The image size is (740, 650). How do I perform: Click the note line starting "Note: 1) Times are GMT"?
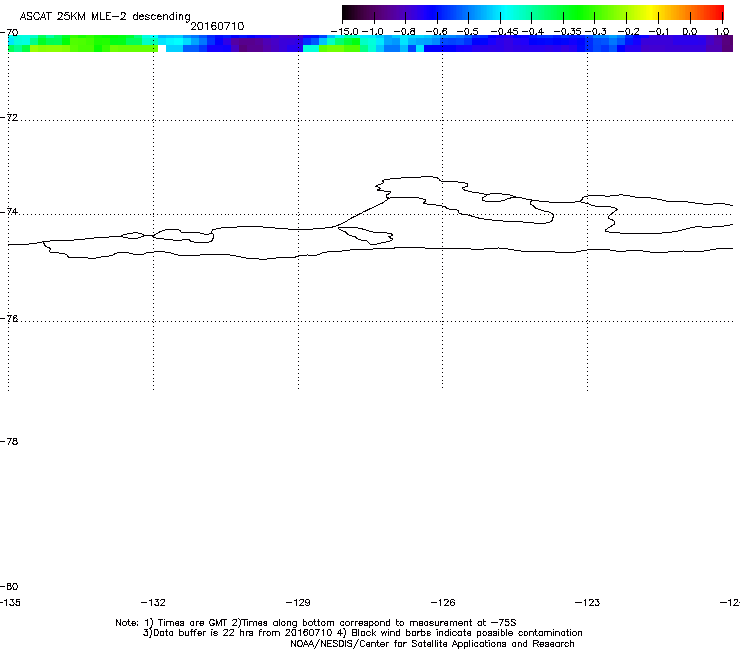click(316, 623)
